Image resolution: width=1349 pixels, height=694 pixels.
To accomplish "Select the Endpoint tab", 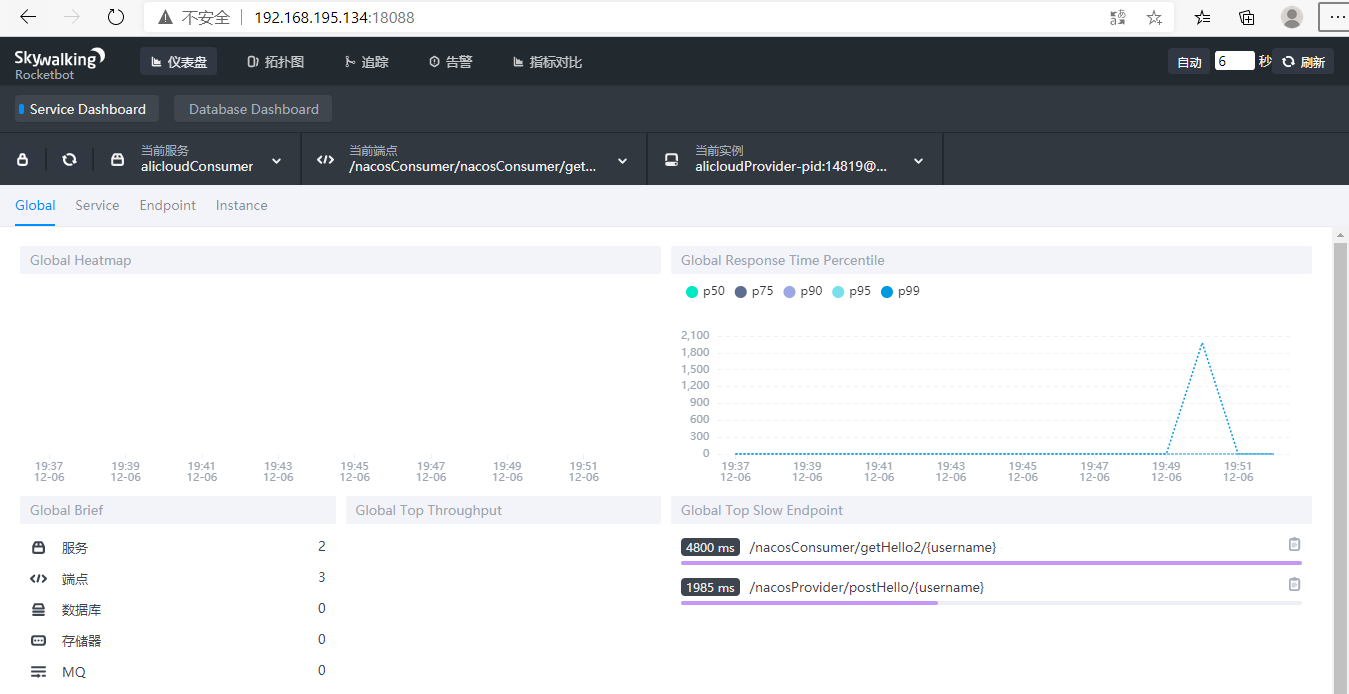I will [167, 205].
